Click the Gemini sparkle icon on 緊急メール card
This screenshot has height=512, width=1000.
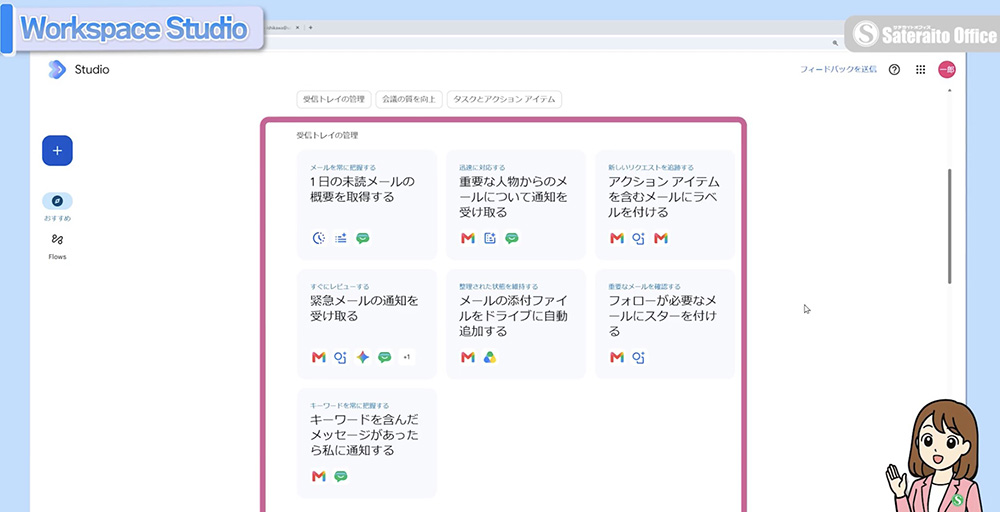[x=362, y=357]
